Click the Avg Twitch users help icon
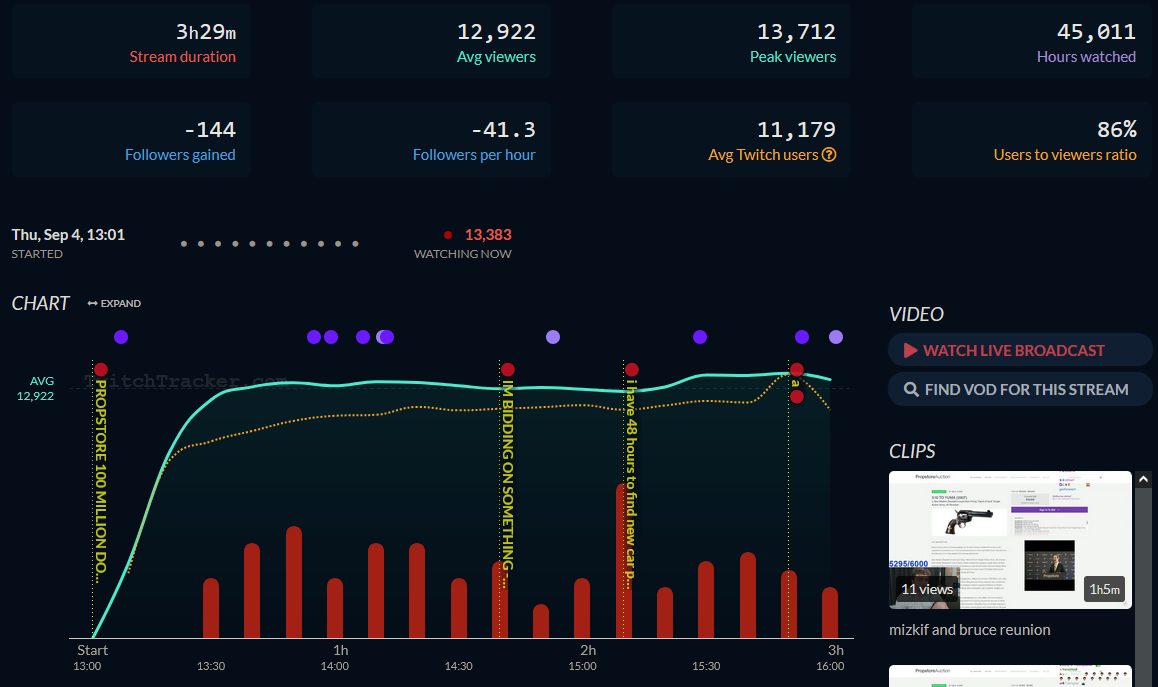The height and width of the screenshot is (687, 1158). point(829,154)
